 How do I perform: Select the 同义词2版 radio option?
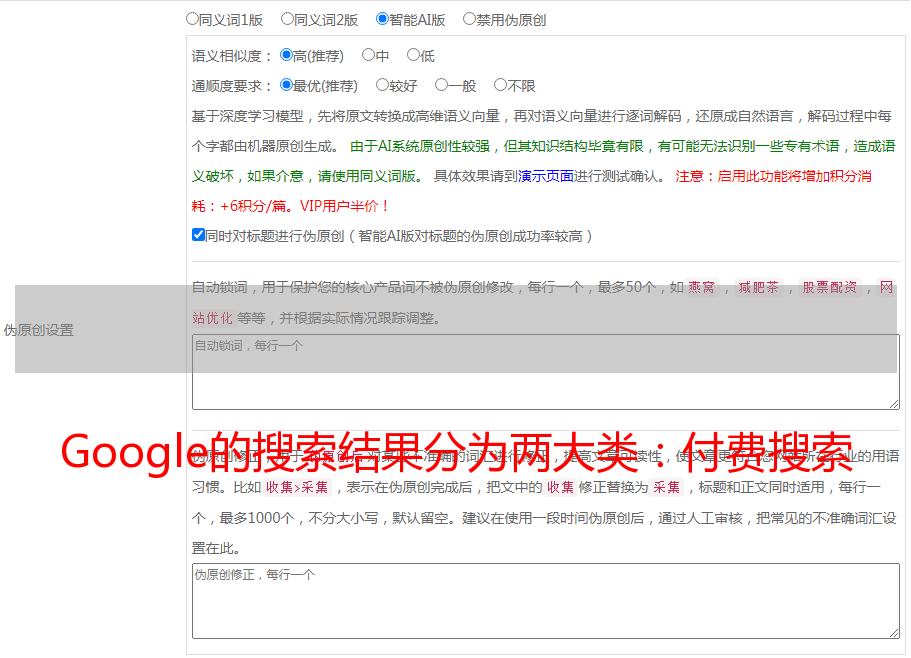pos(287,19)
